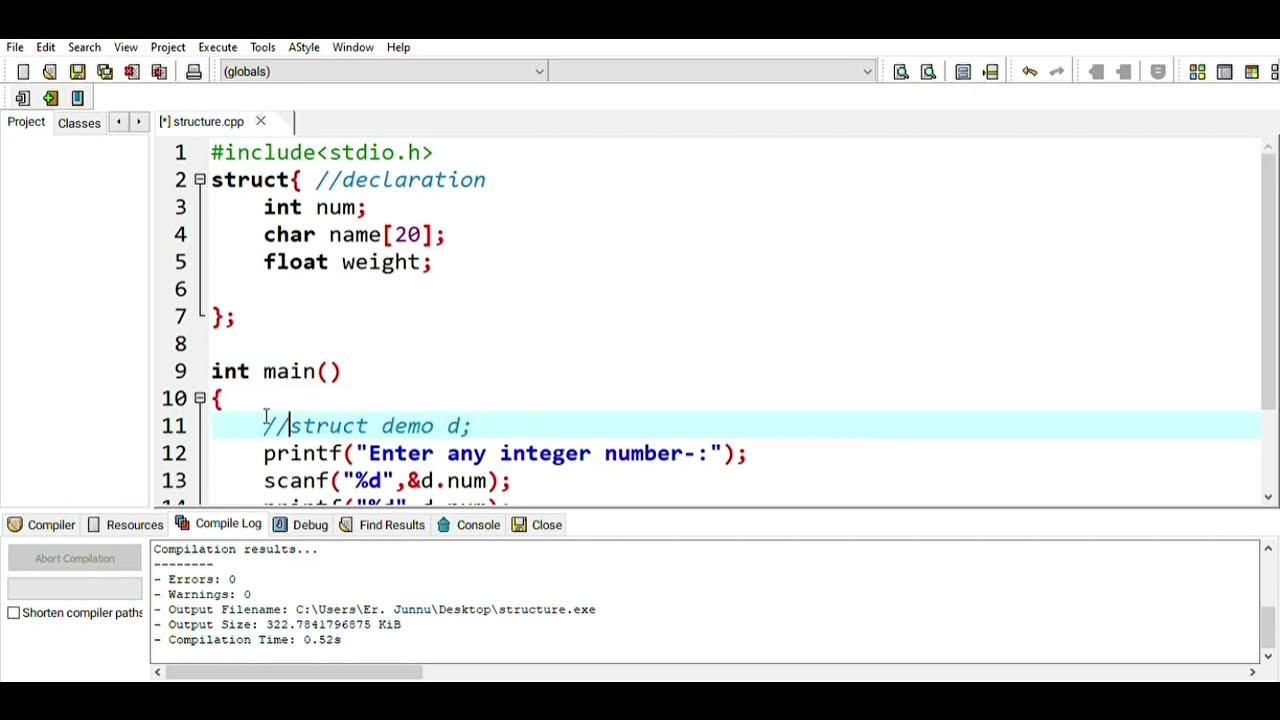Open the Edit menu

click(x=46, y=47)
